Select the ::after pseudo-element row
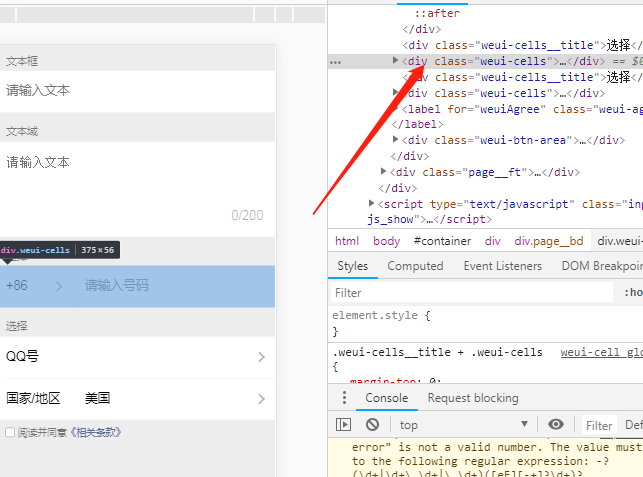This screenshot has width=643, height=477. click(x=436, y=14)
